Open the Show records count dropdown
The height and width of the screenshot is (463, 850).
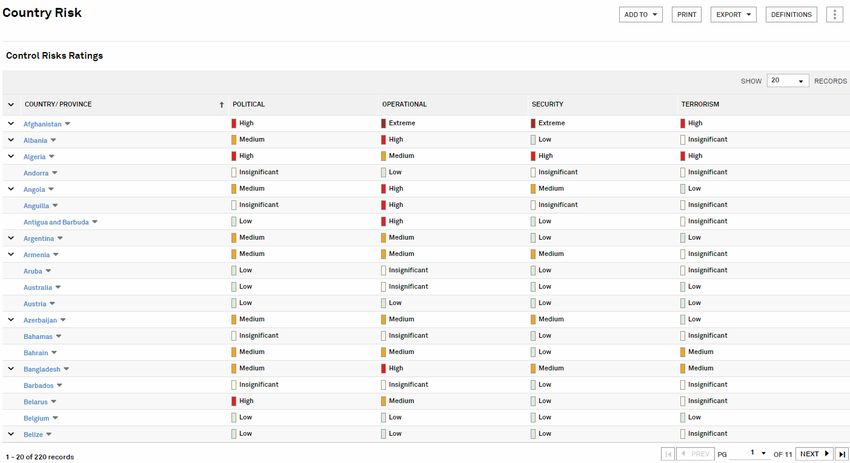coord(788,81)
